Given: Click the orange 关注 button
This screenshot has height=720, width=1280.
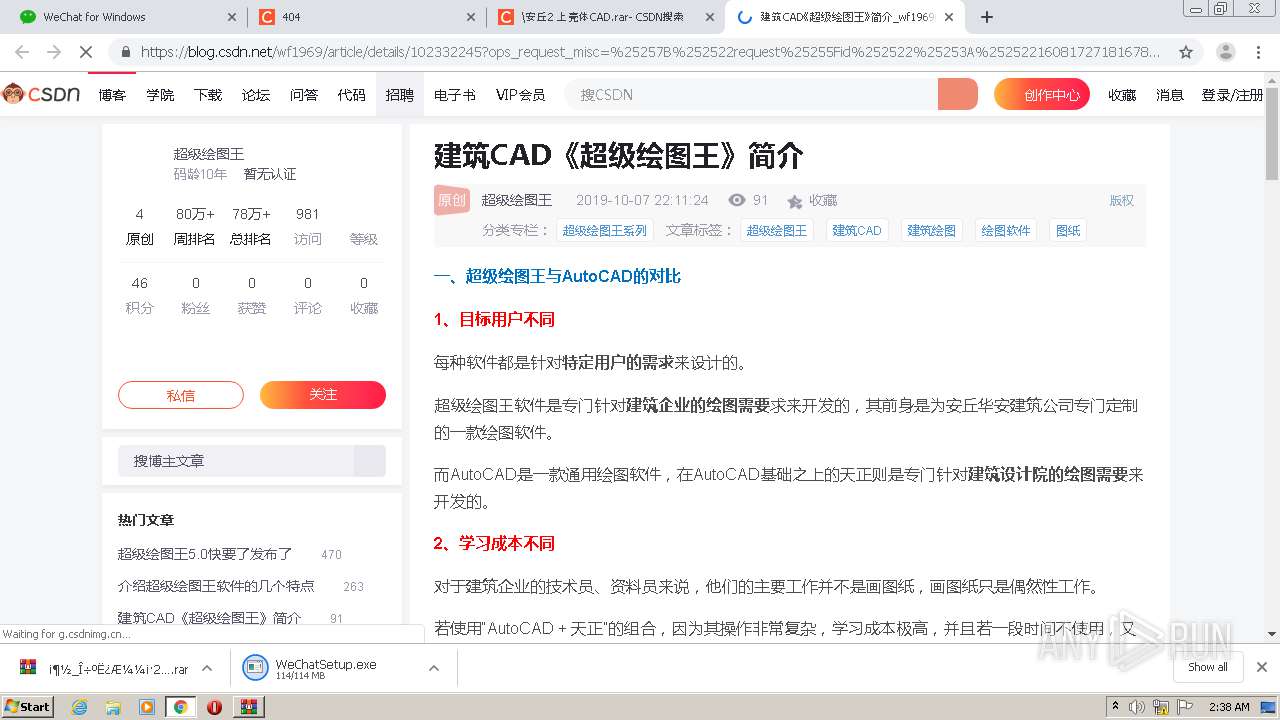Looking at the screenshot, I should tap(323, 395).
